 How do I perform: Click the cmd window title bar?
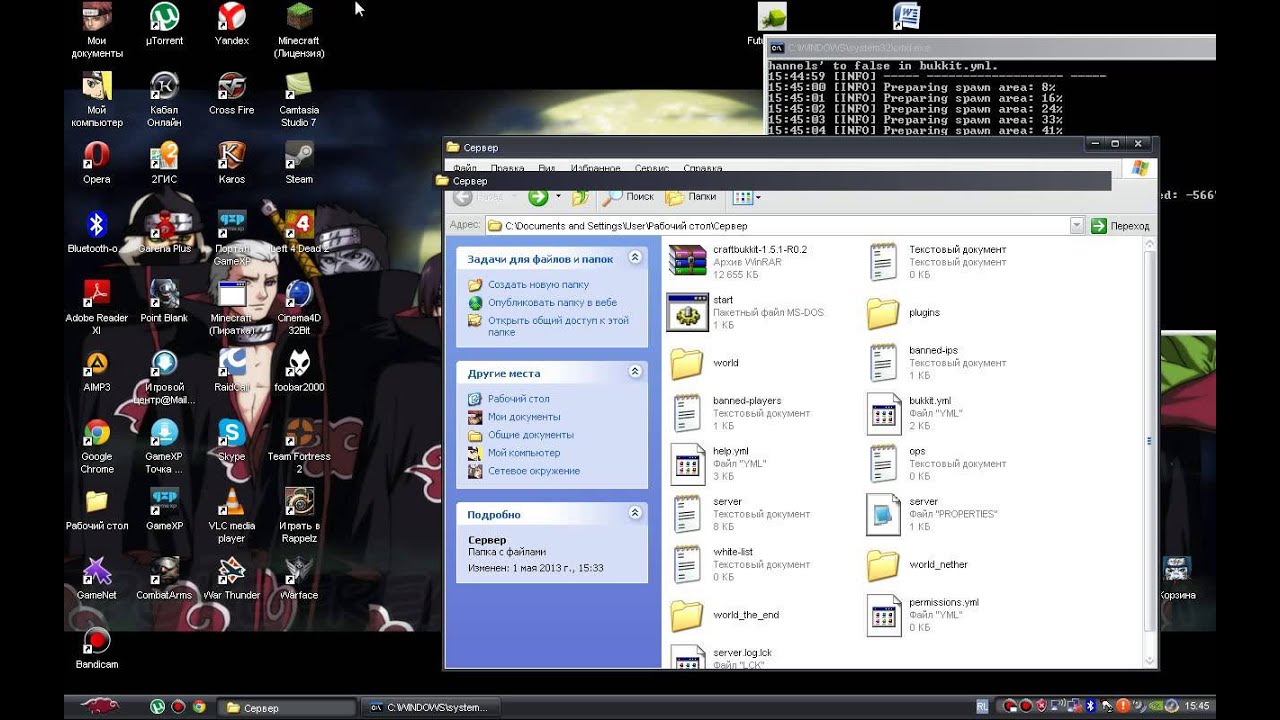click(990, 47)
